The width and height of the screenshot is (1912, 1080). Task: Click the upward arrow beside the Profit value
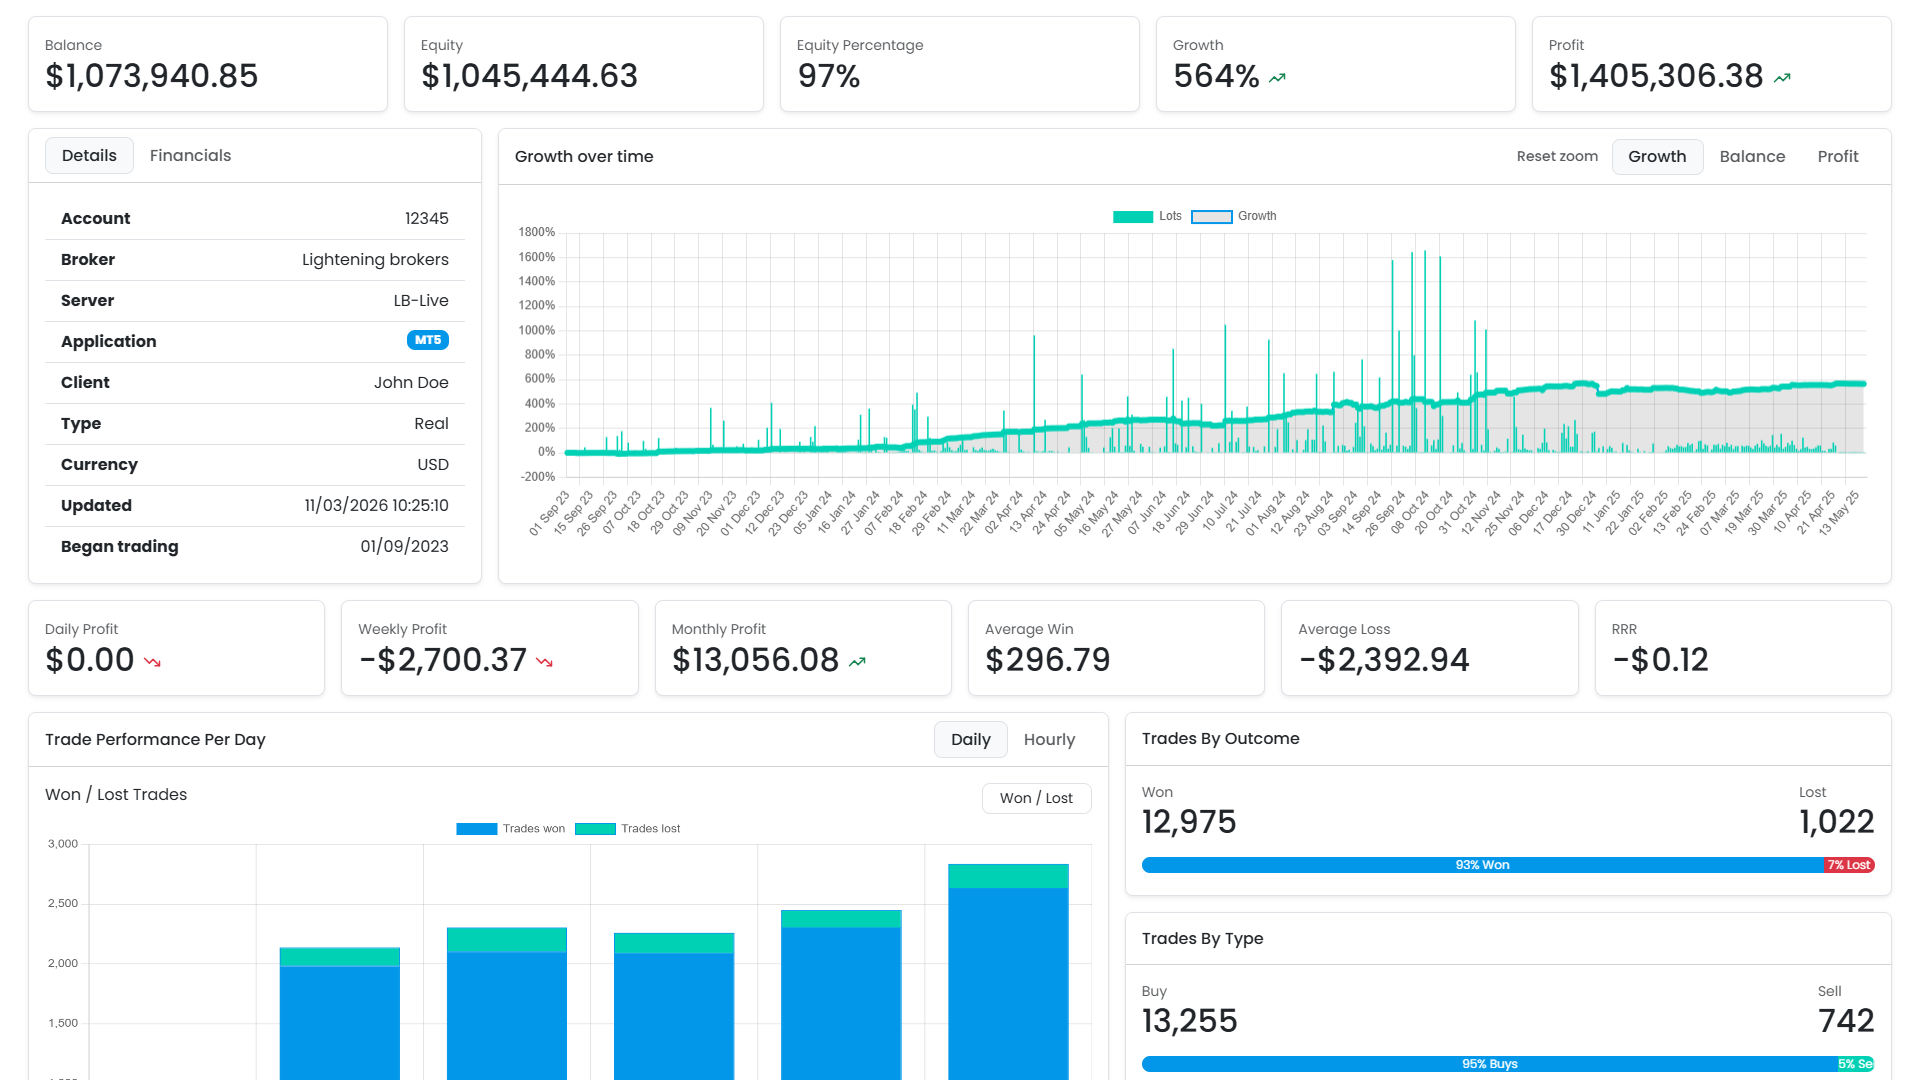coord(1781,77)
